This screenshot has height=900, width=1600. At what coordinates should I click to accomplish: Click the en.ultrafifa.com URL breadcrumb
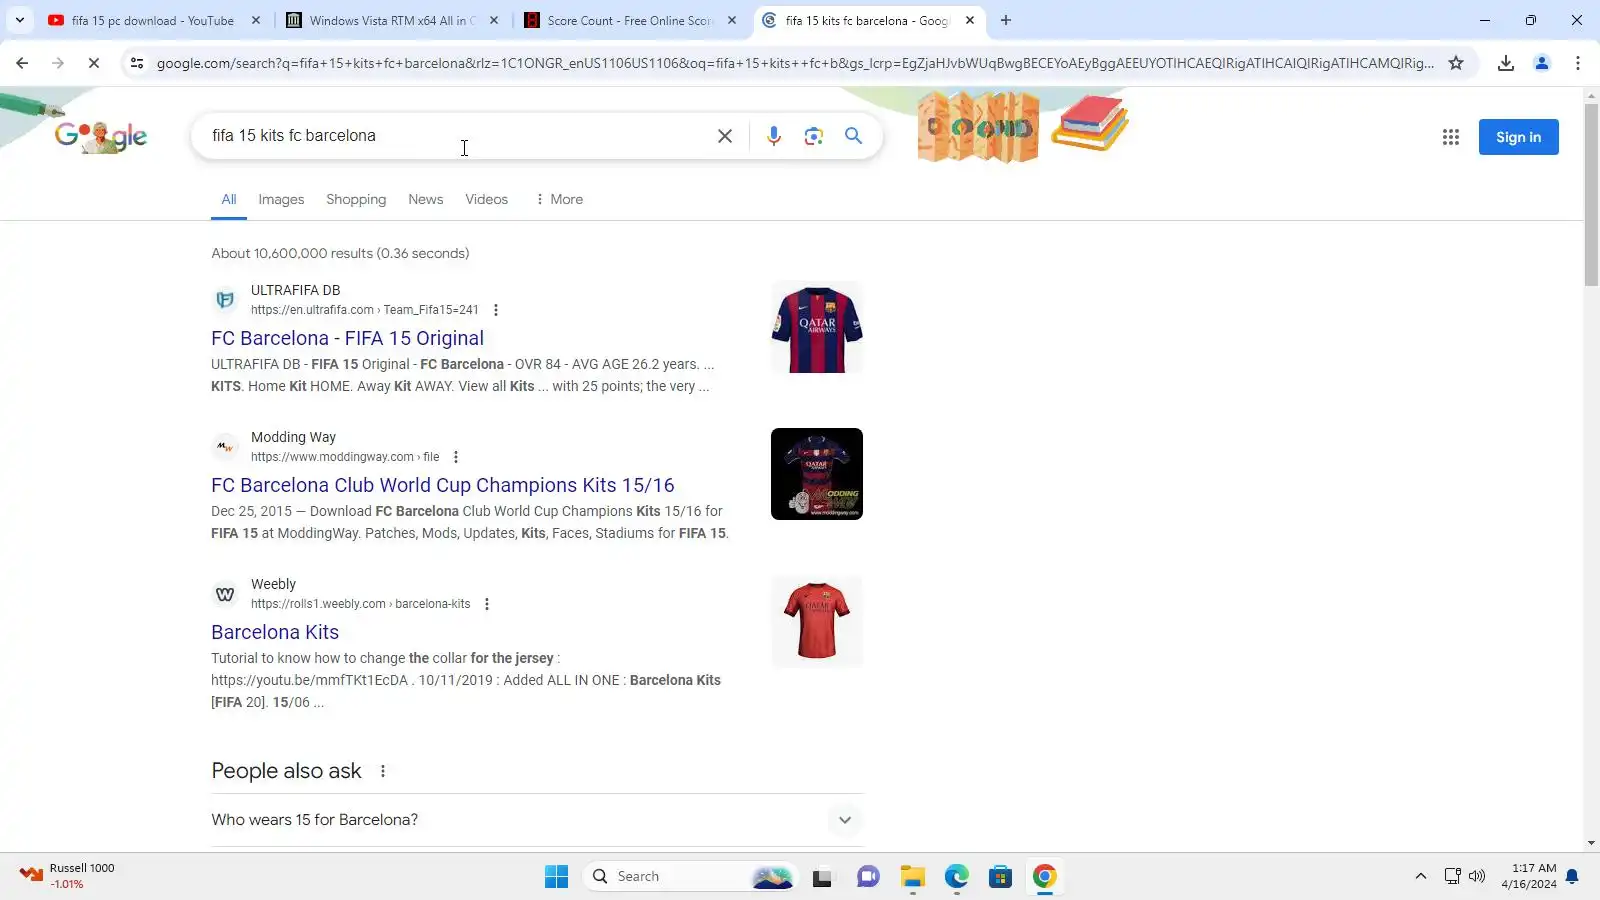coord(364,310)
